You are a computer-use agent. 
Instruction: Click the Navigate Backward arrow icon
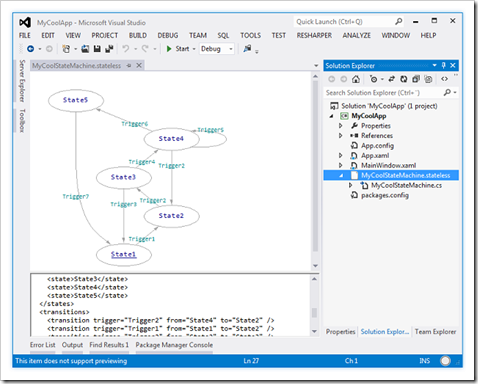point(30,49)
